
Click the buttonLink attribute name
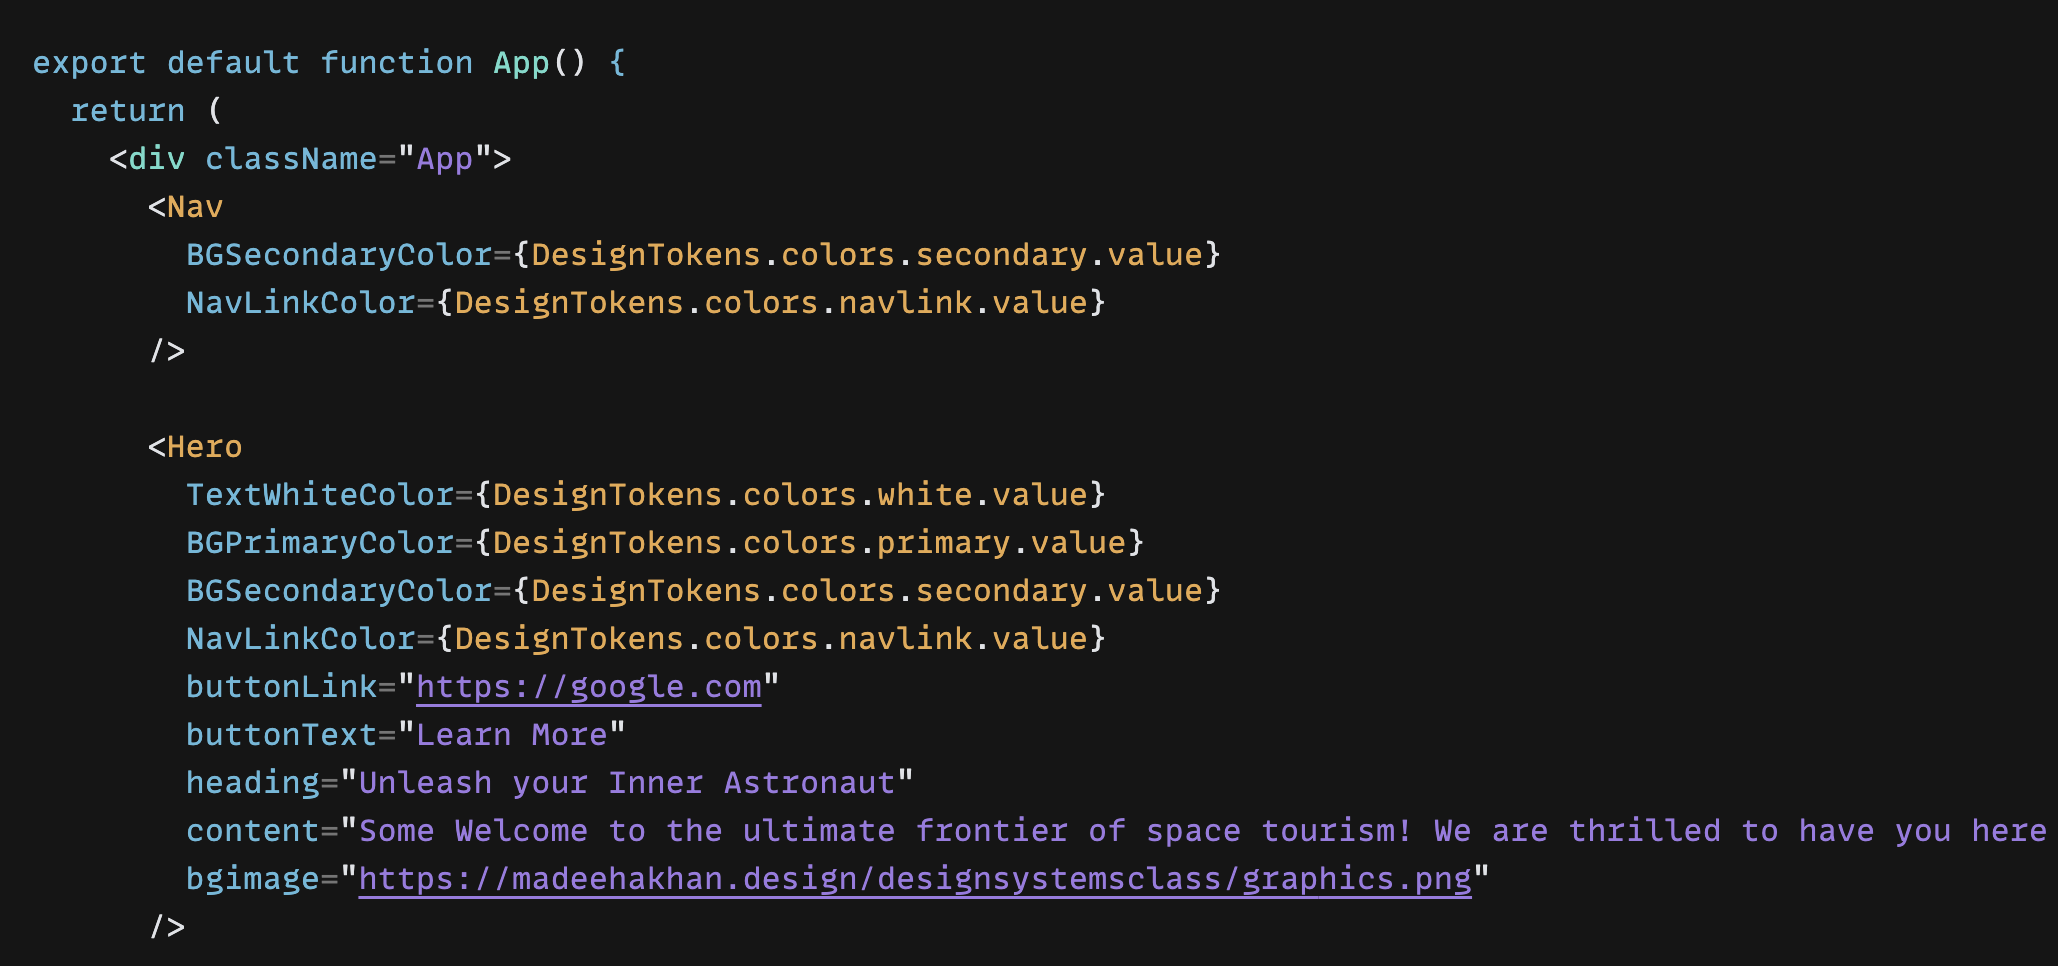click(x=281, y=687)
